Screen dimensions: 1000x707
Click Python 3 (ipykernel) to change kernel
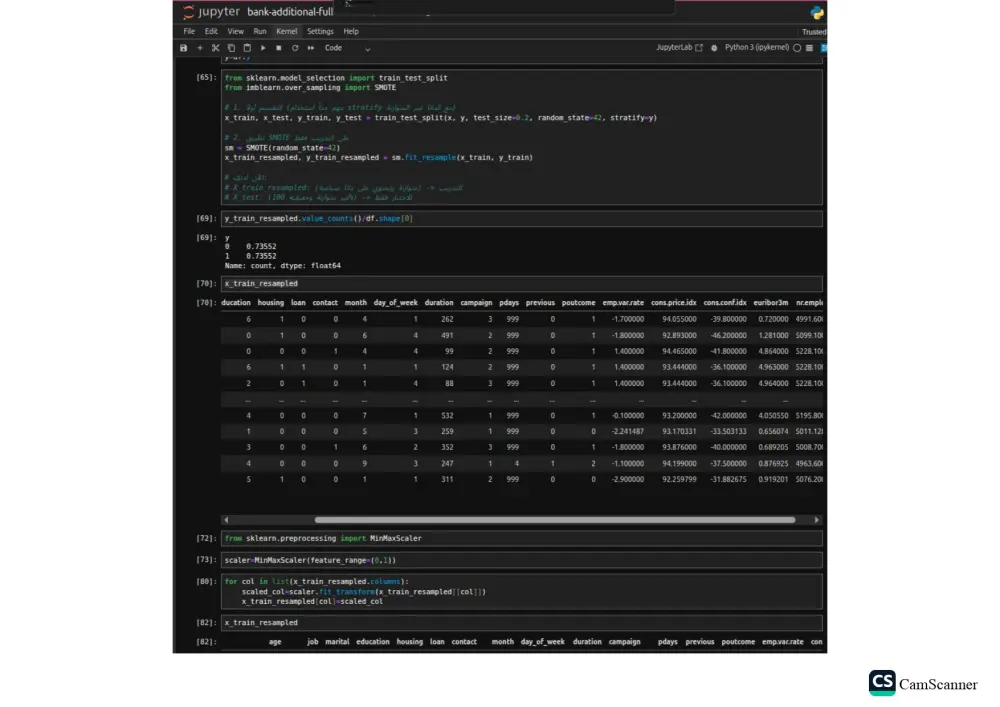[755, 47]
